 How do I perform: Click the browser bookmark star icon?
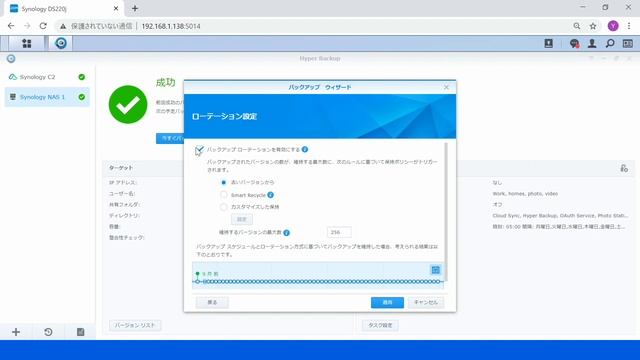pos(593,26)
